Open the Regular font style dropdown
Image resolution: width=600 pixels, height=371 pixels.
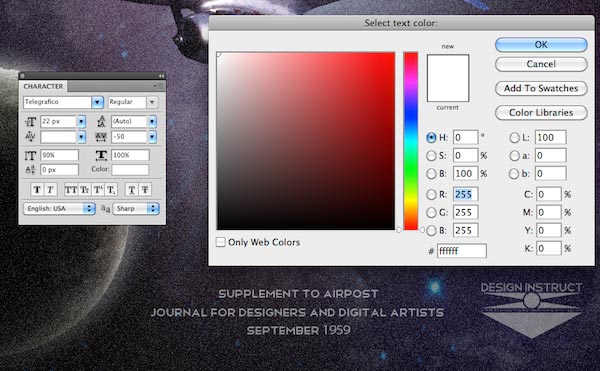coord(152,102)
